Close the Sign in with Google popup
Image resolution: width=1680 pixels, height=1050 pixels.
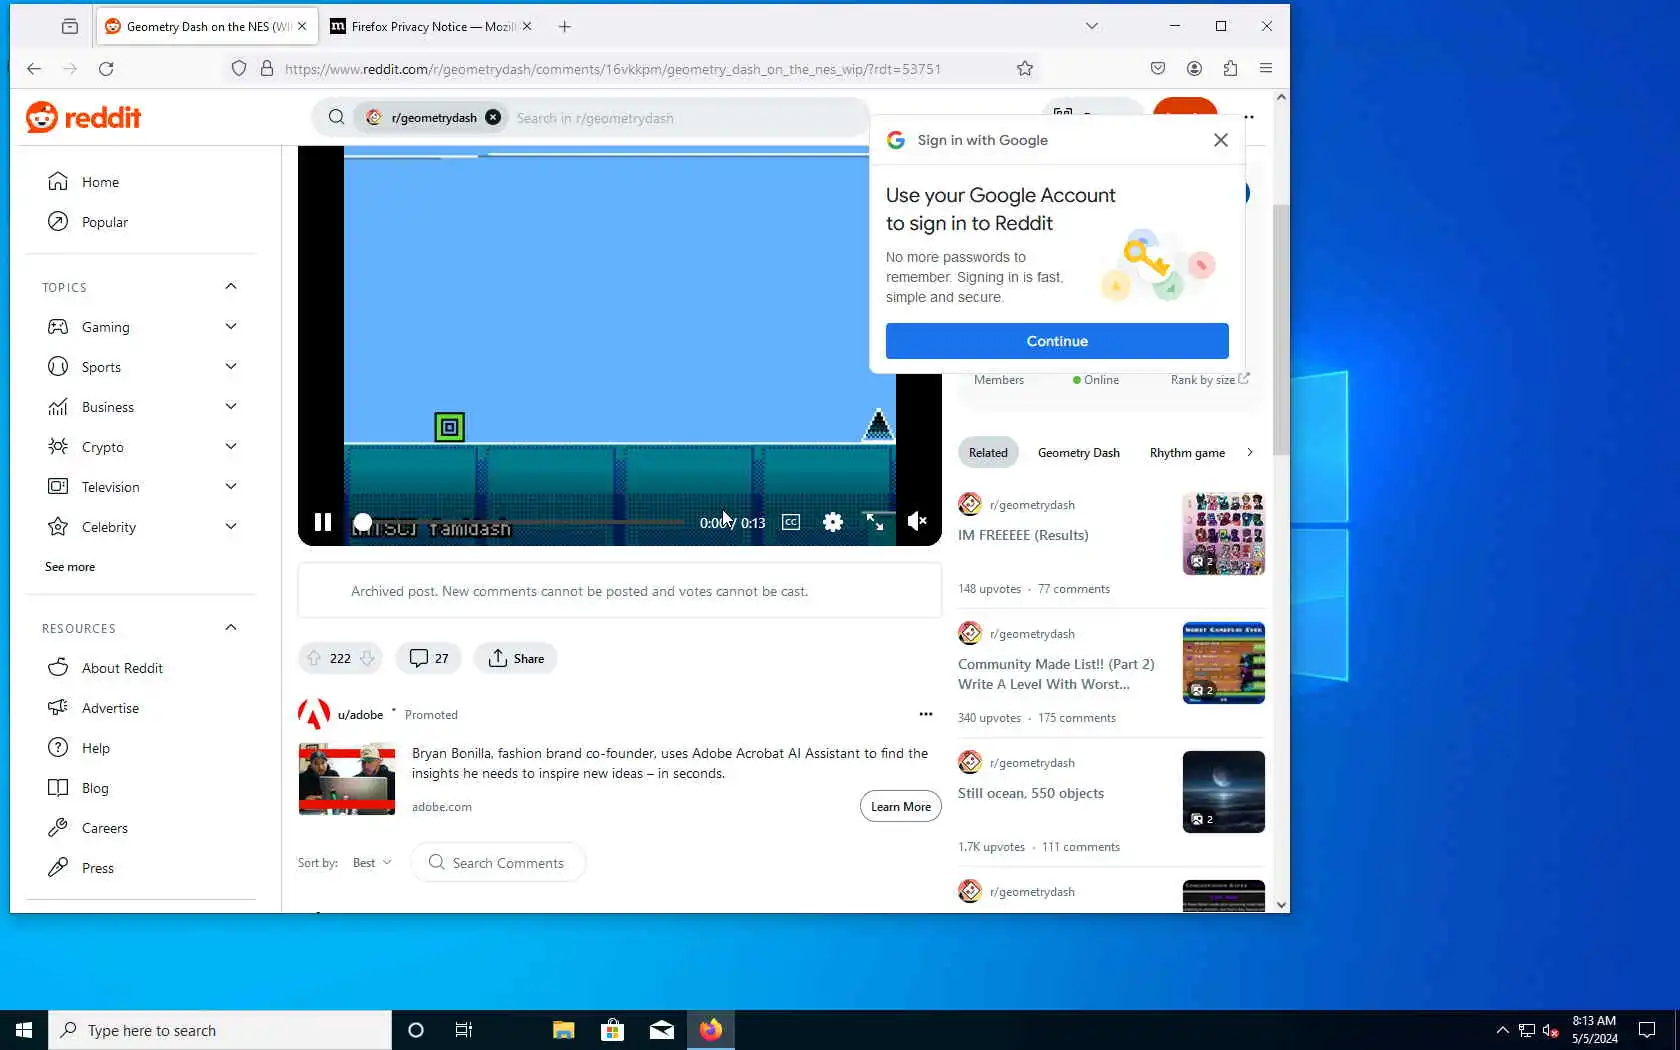point(1221,140)
